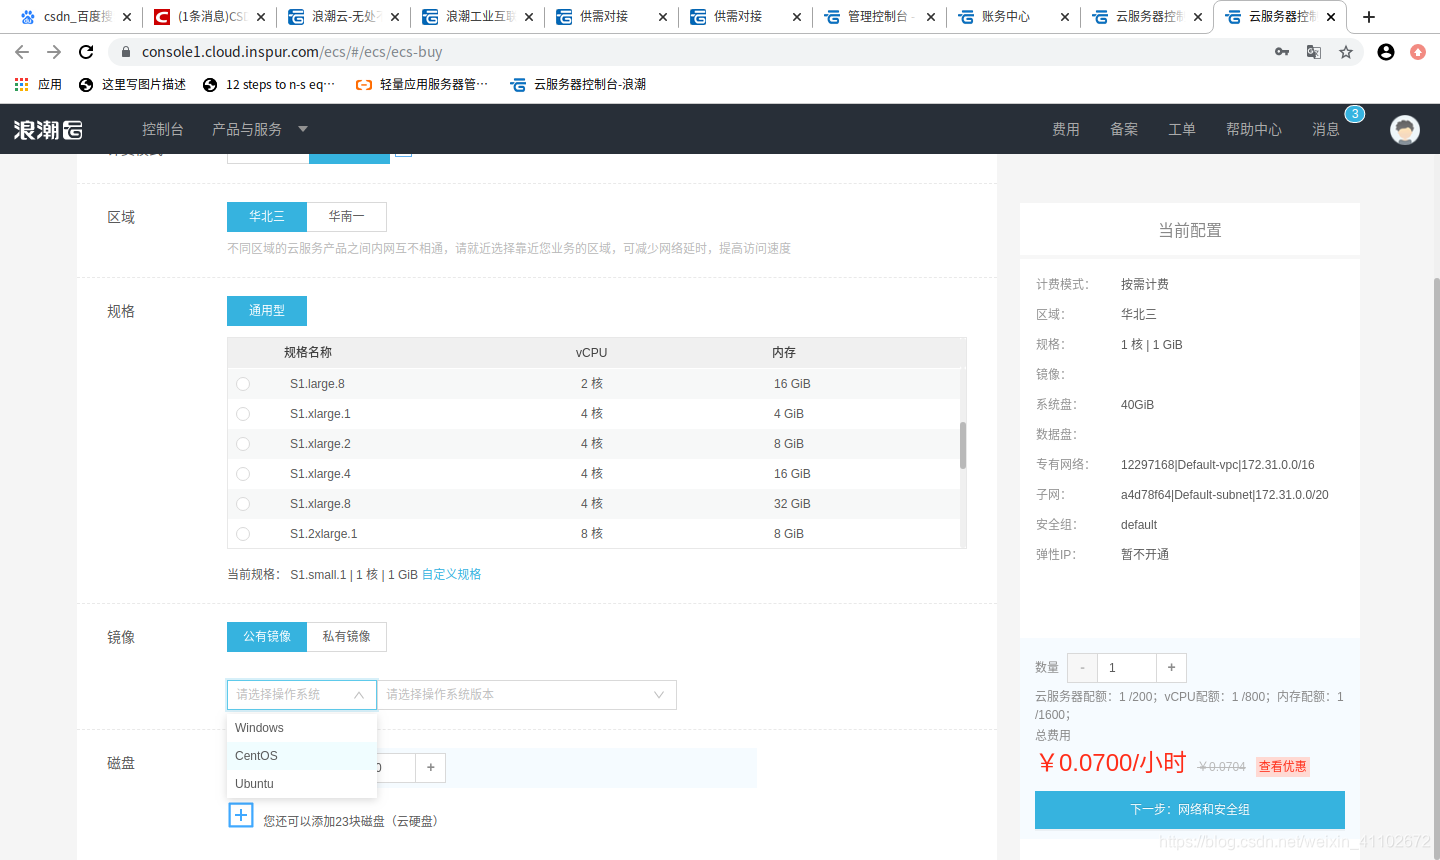The height and width of the screenshot is (860, 1440).
Task: Open 备案 in the top navigation
Action: [x=1124, y=130]
